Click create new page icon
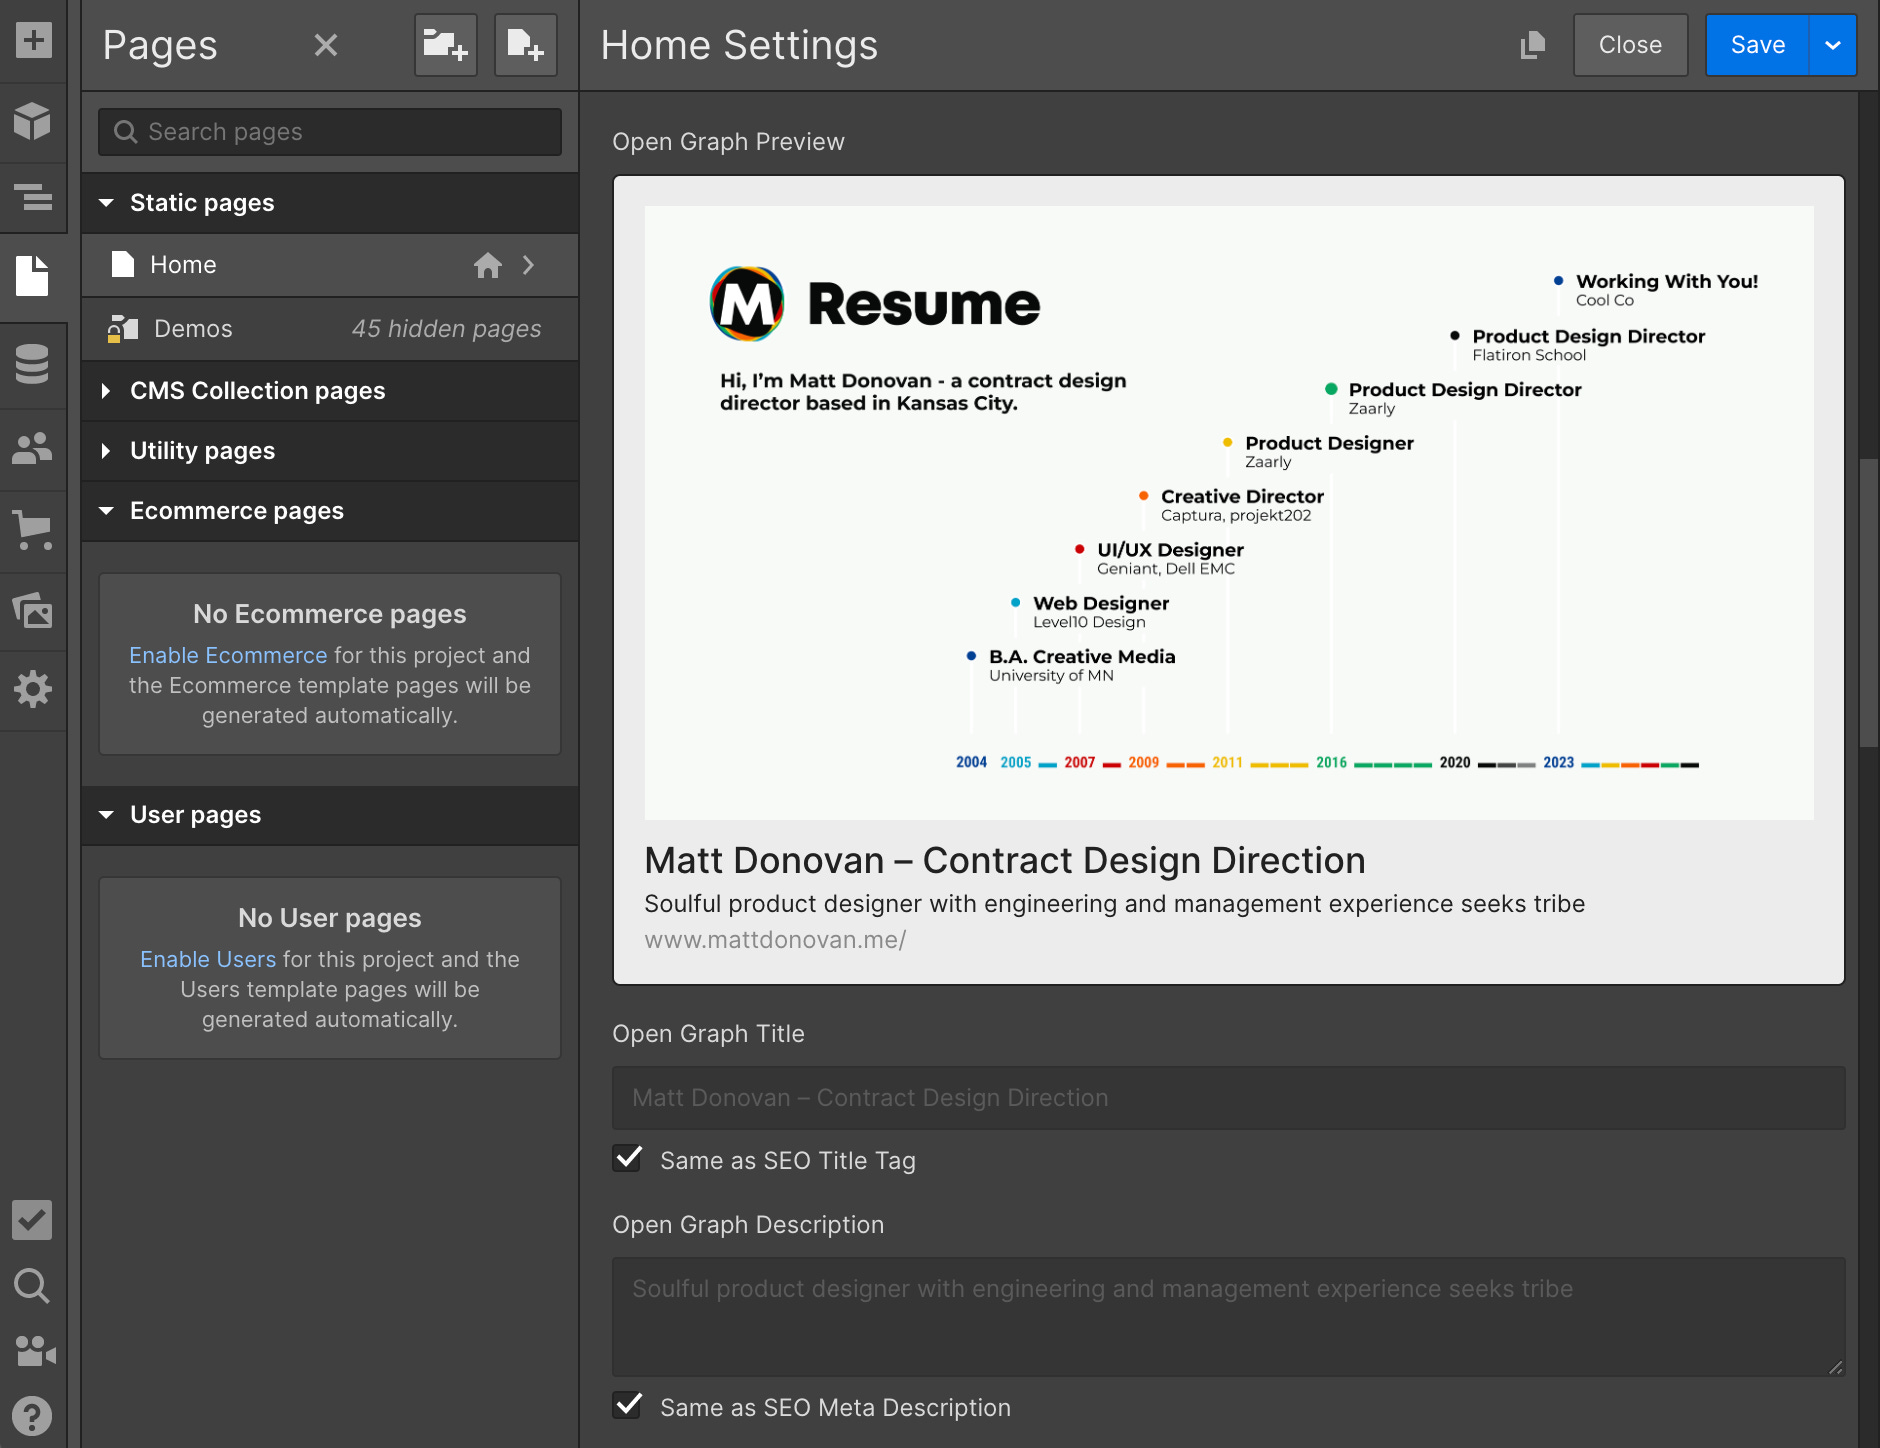This screenshot has height=1448, width=1880. coord(525,45)
